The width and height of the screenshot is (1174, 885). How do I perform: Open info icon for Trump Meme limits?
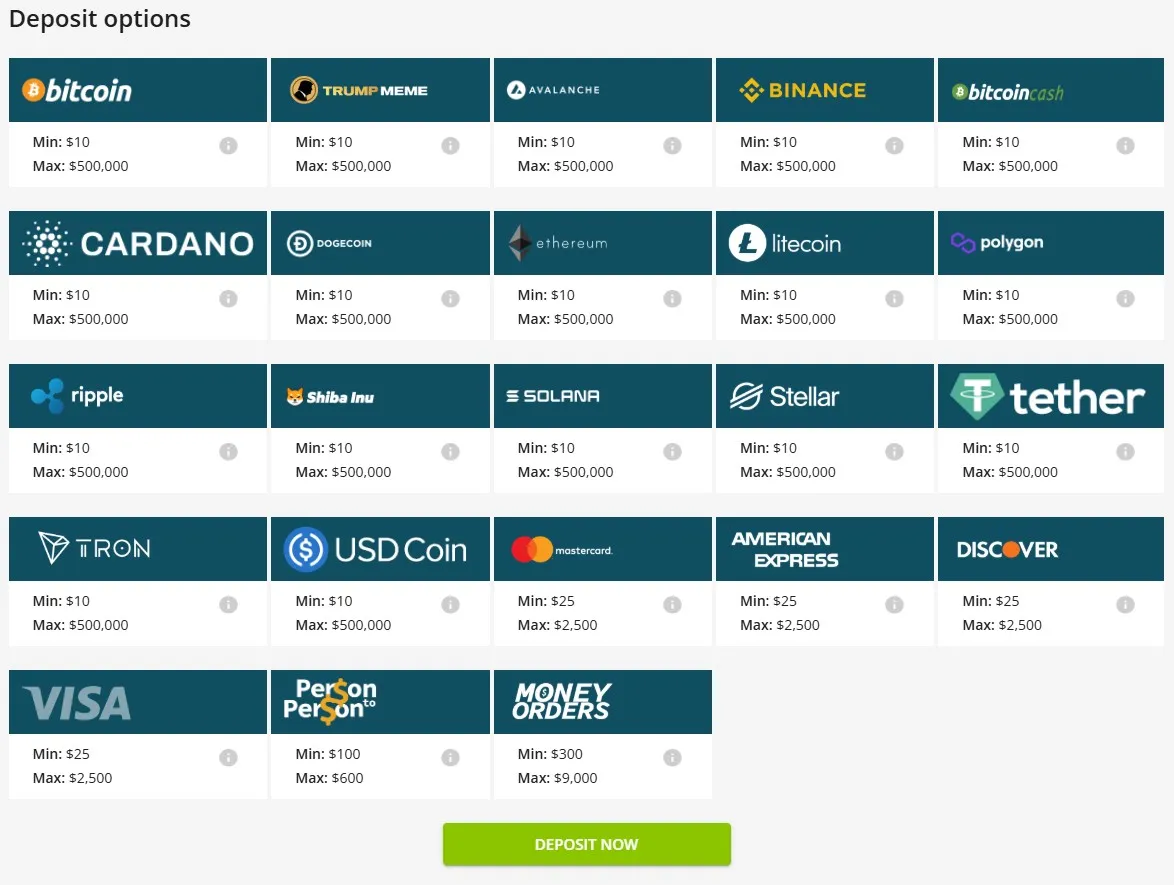tap(450, 145)
